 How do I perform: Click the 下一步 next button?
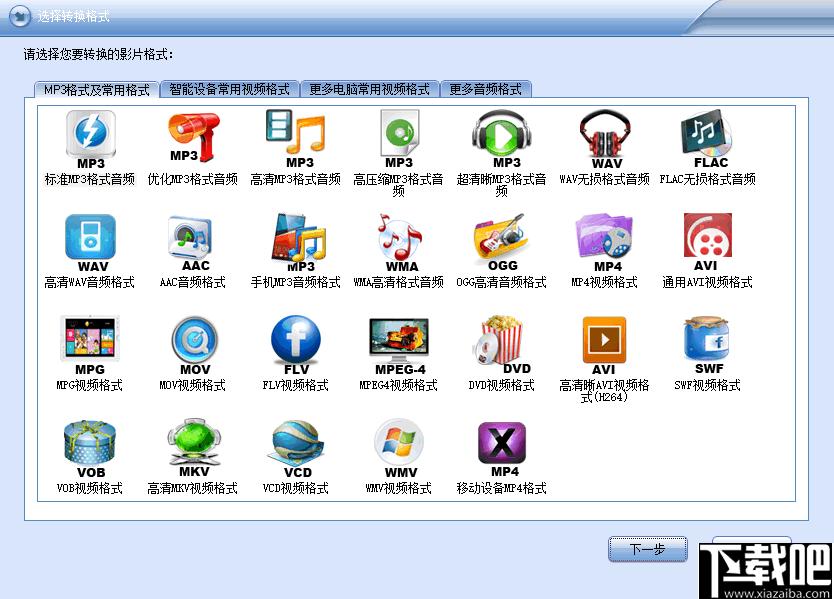coord(647,549)
